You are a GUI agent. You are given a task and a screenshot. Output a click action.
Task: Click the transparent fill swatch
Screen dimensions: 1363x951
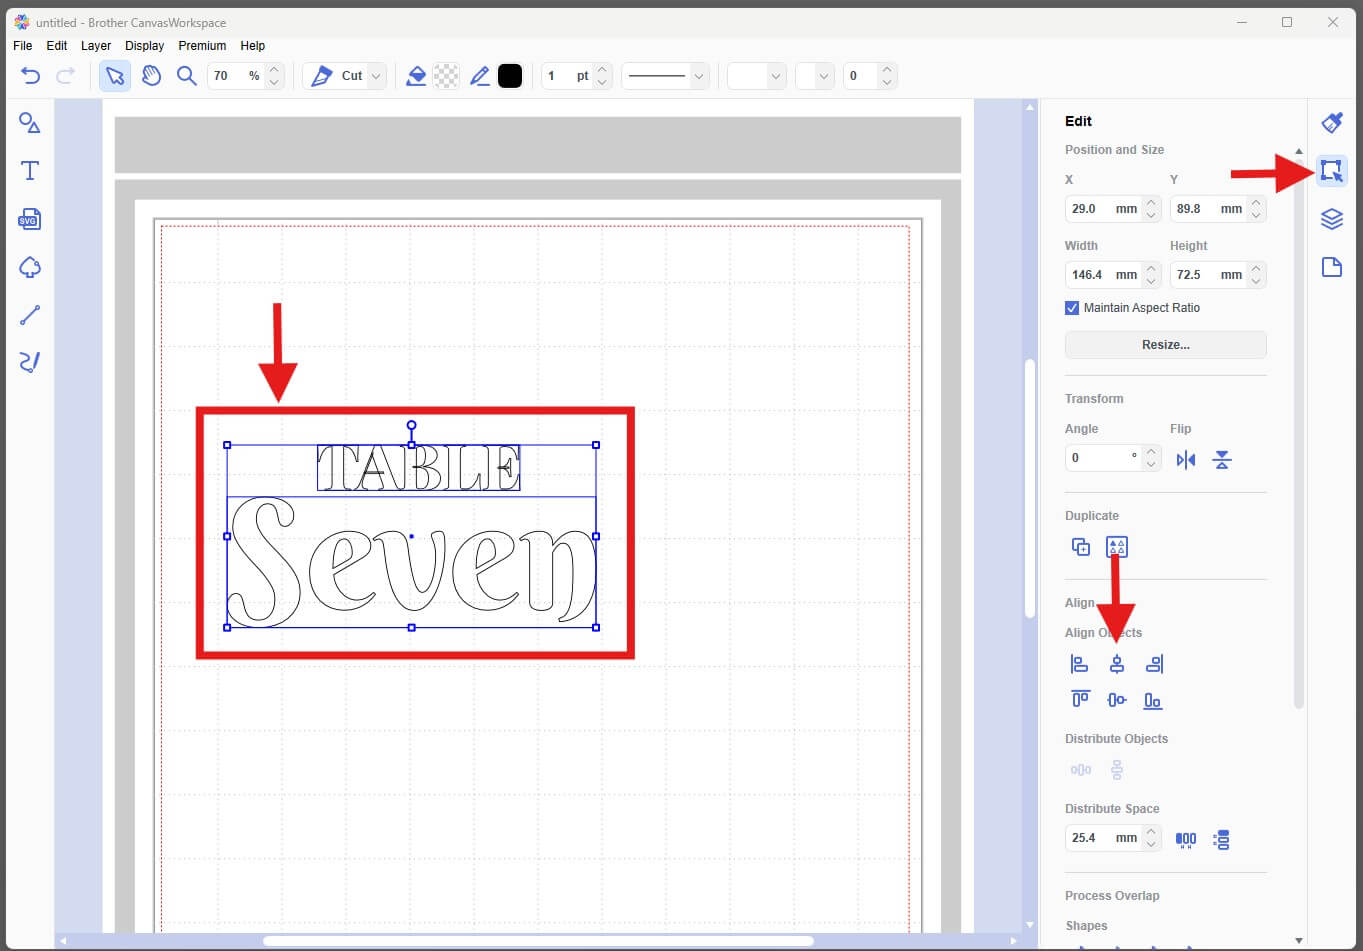click(x=447, y=76)
